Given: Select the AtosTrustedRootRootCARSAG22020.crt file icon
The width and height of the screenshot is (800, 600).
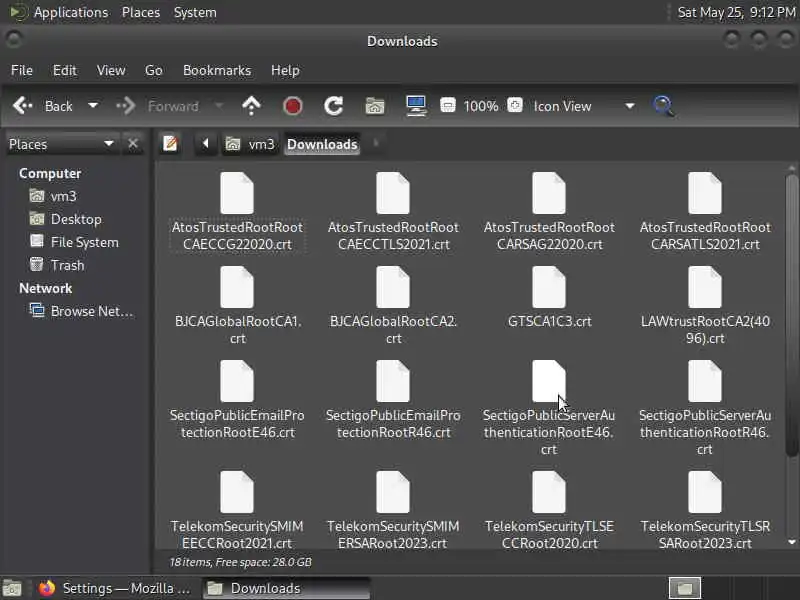Looking at the screenshot, I should click(x=549, y=193).
